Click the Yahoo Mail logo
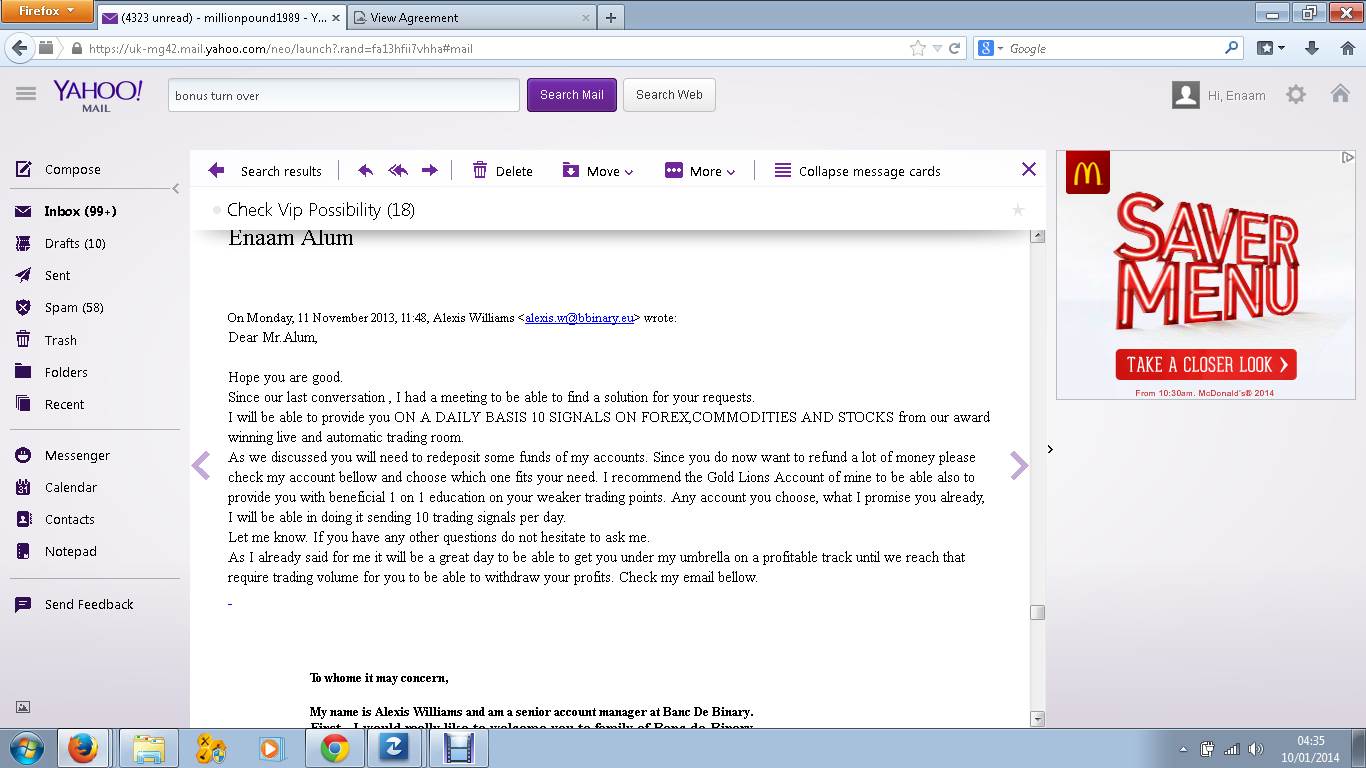 pyautogui.click(x=97, y=95)
